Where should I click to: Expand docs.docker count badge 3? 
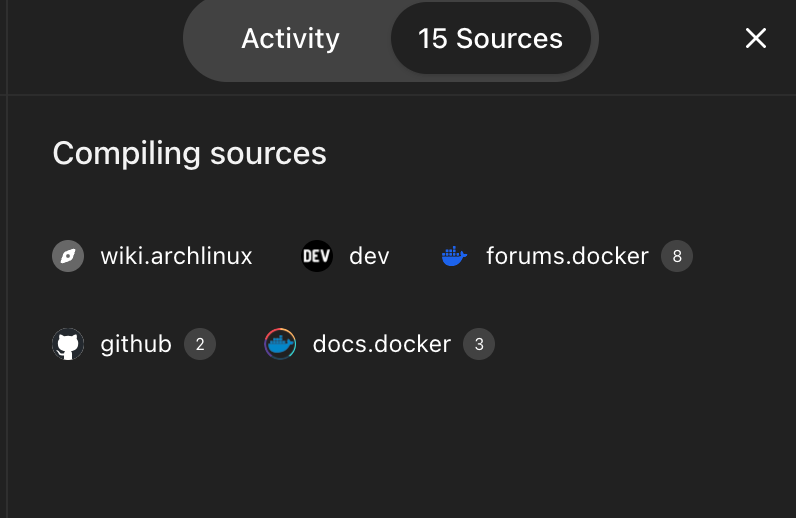[479, 344]
